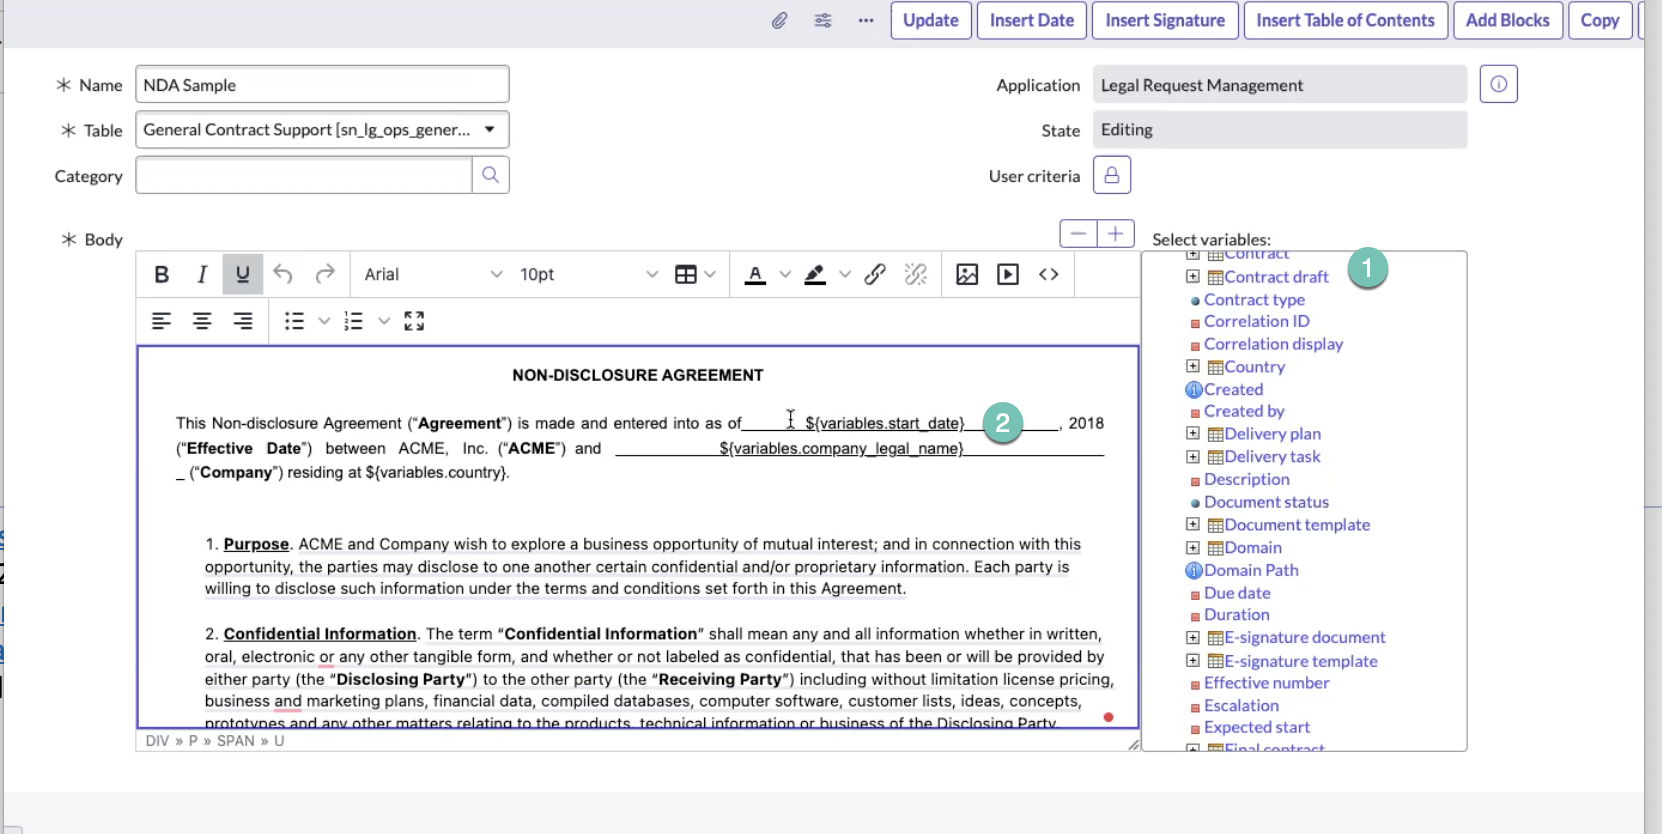Click the bullet list icon
1662x834 pixels.
[294, 321]
